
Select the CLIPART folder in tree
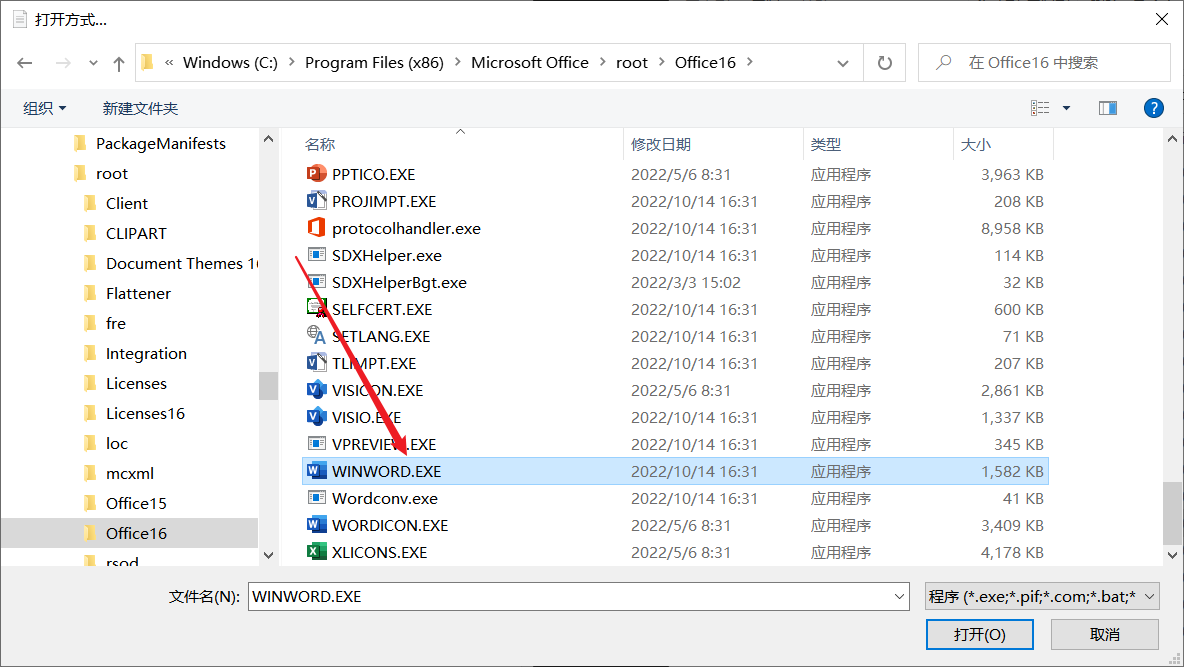136,233
